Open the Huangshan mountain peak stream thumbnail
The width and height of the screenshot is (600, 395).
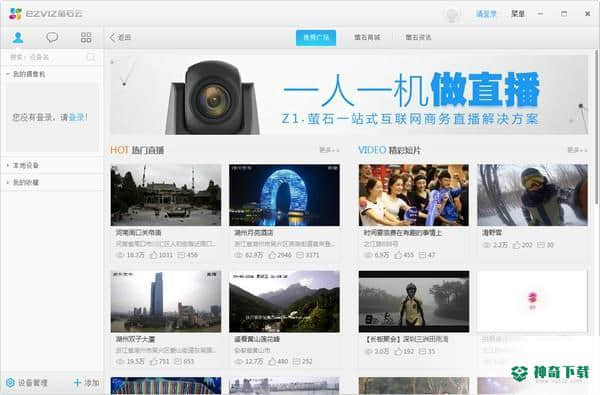point(284,302)
